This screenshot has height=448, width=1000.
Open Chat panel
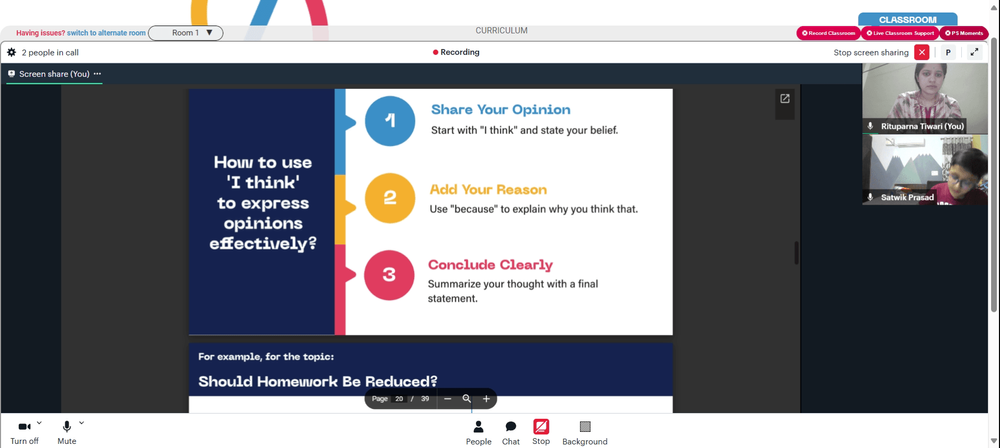[511, 432]
